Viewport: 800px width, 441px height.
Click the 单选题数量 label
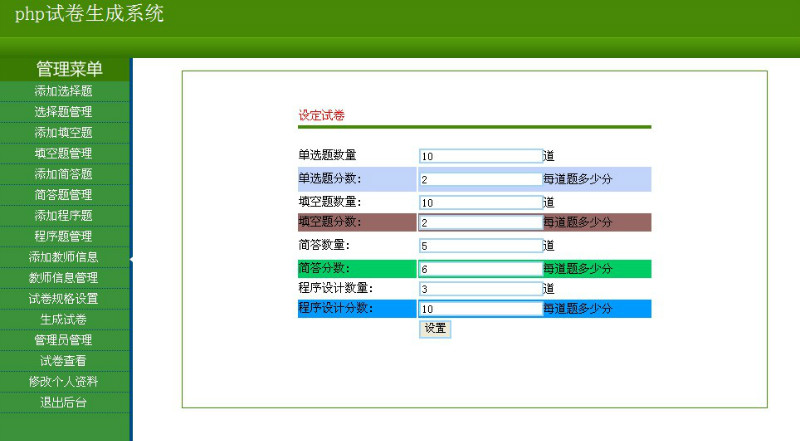[328, 155]
